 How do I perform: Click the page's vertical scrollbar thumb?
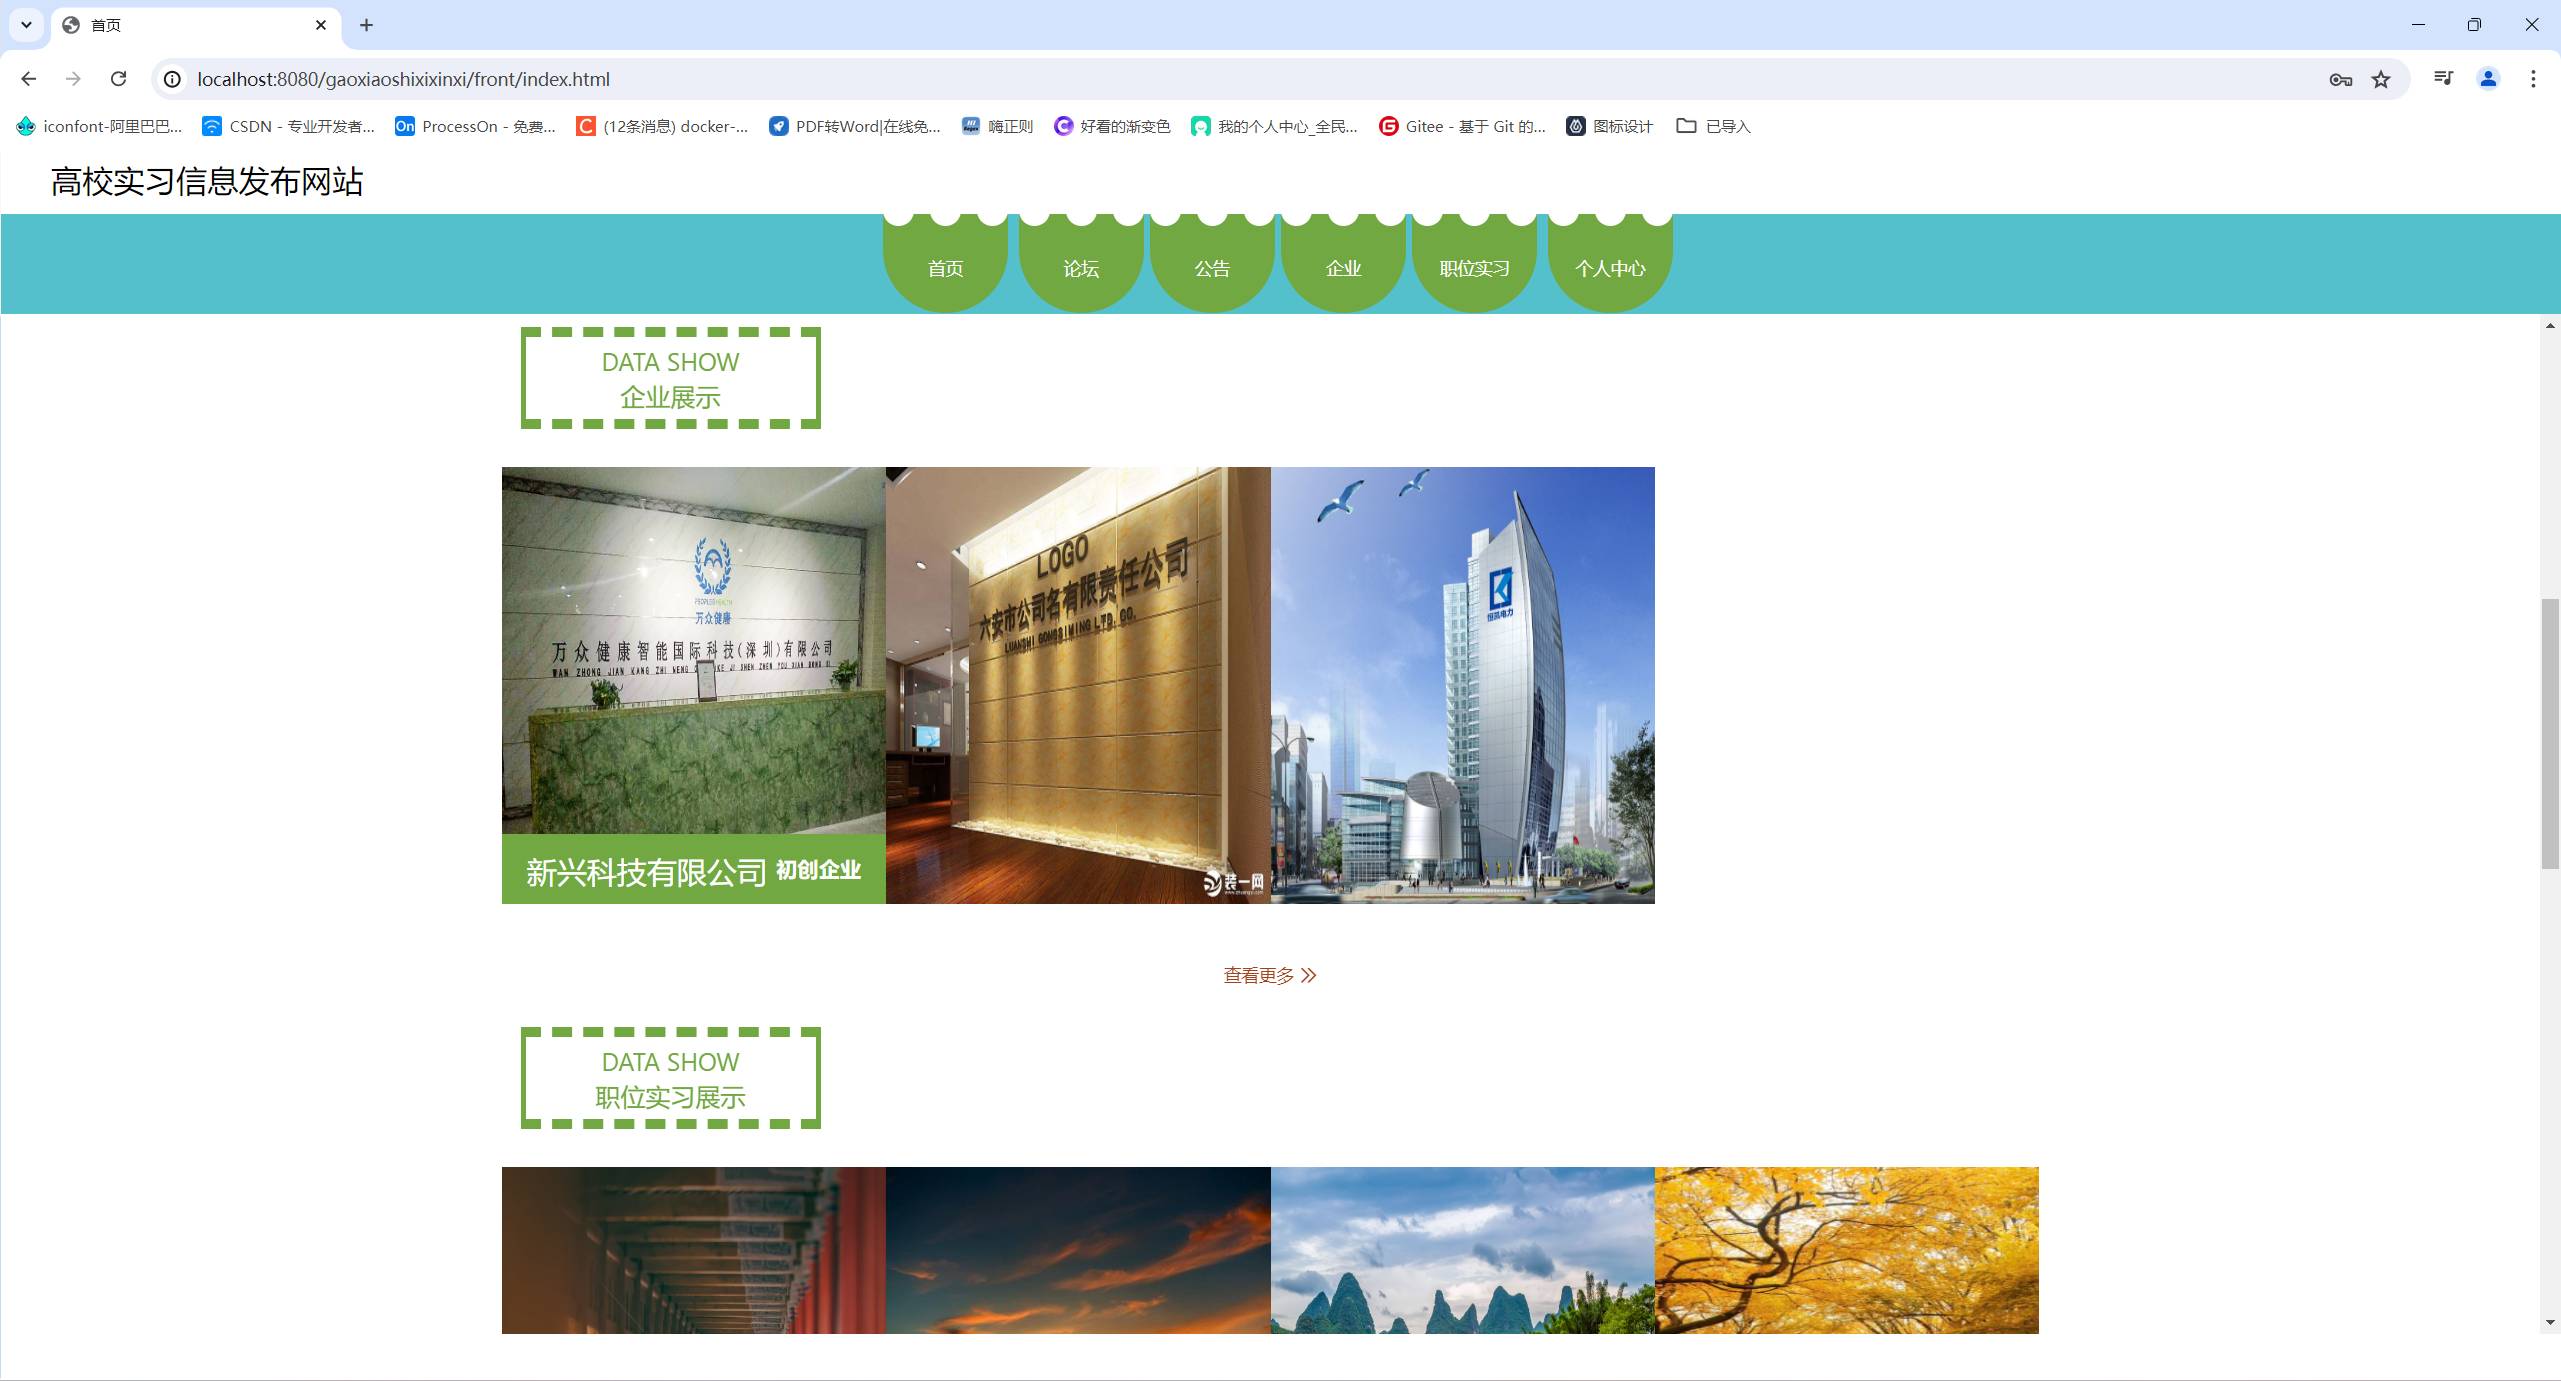2550,733
